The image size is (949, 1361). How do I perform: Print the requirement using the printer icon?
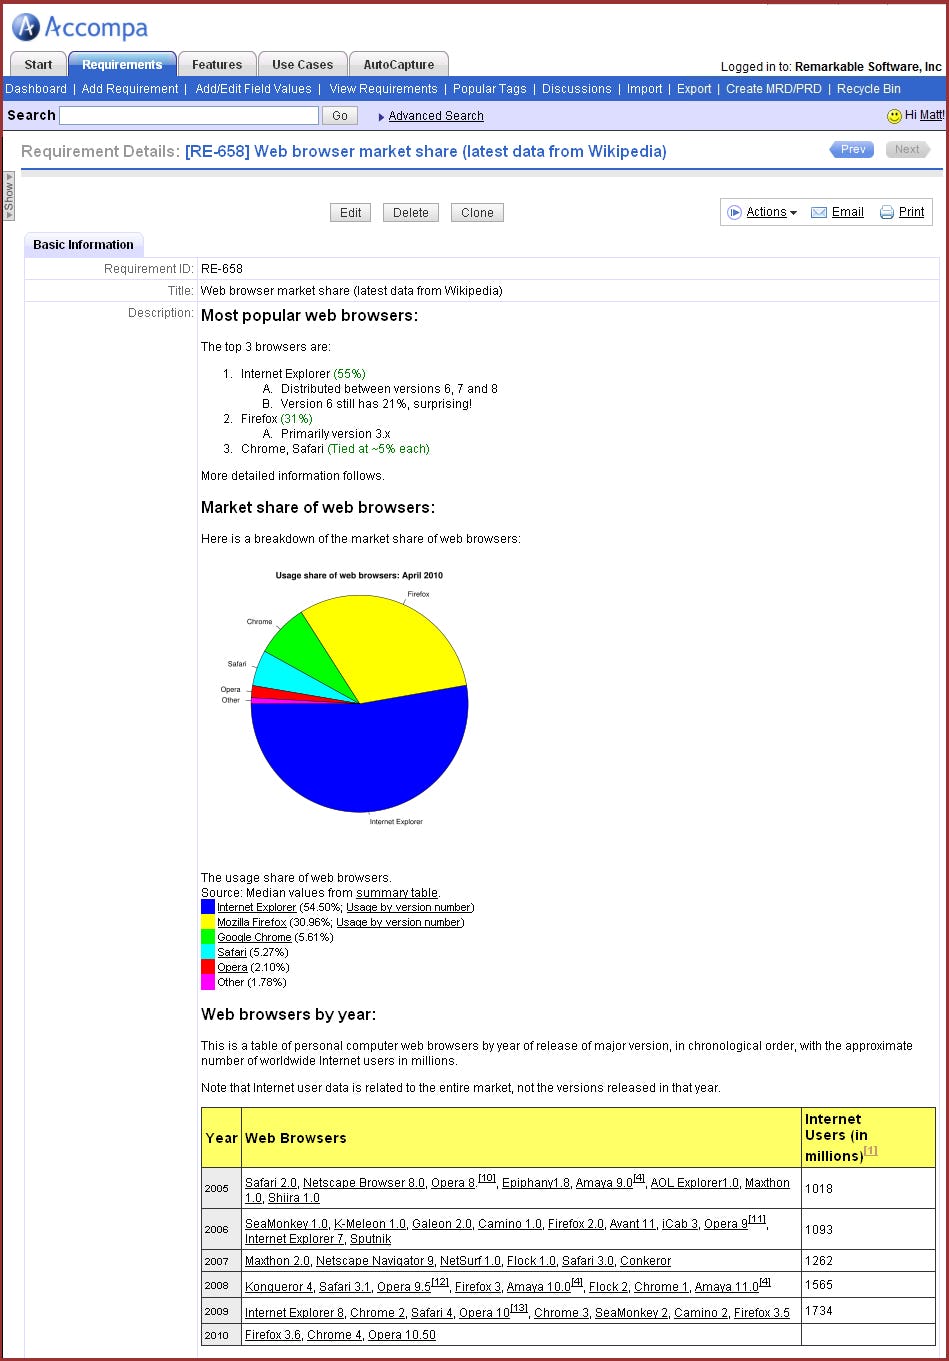887,212
